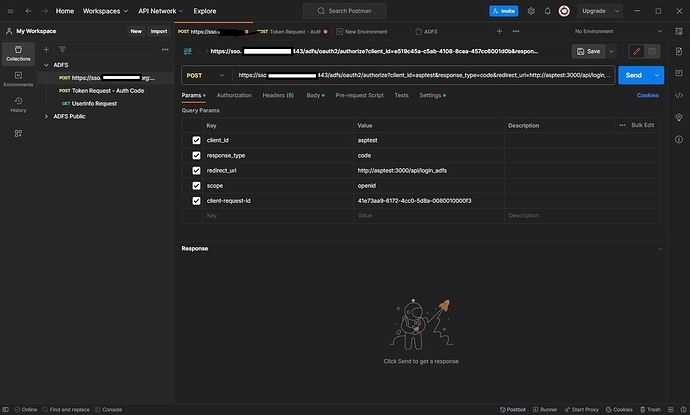
Task: Open the collections more options ellipsis
Action: 165,50
